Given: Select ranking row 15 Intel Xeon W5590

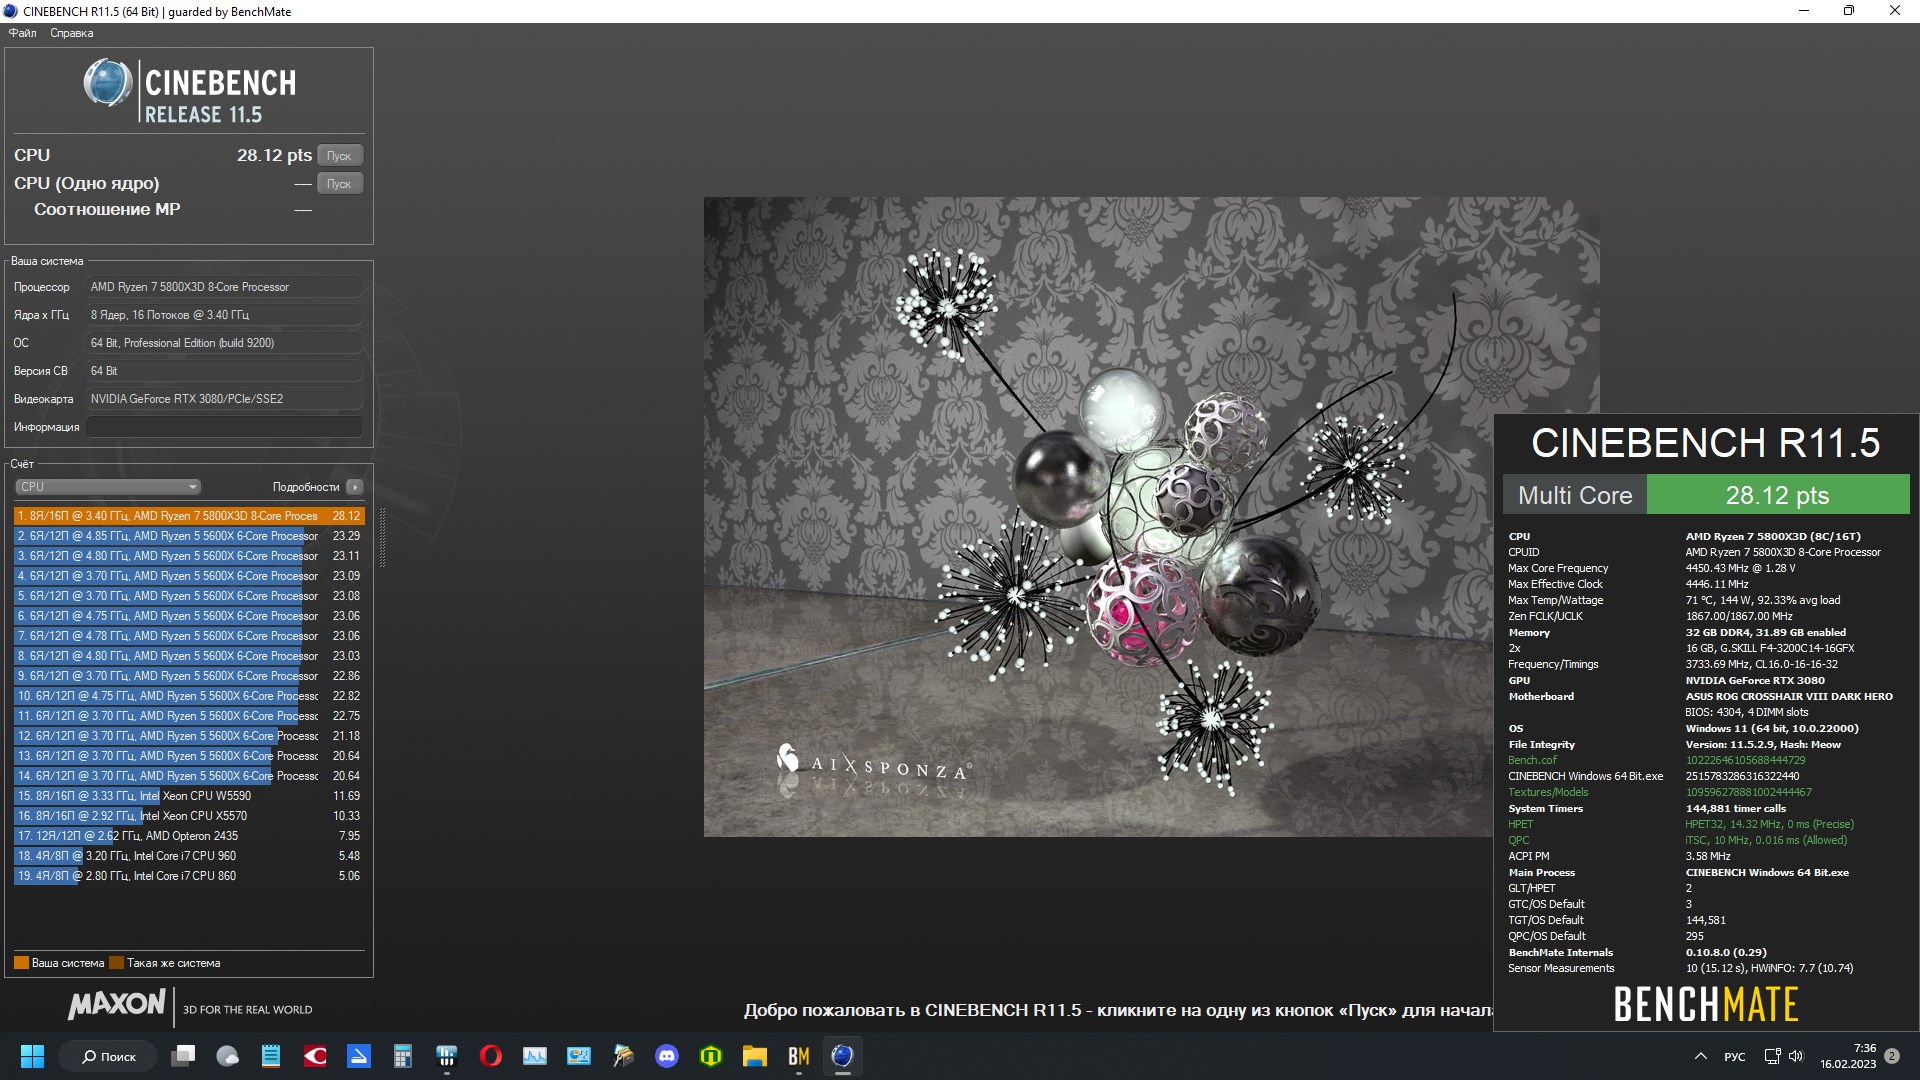Looking at the screenshot, I should coord(189,796).
